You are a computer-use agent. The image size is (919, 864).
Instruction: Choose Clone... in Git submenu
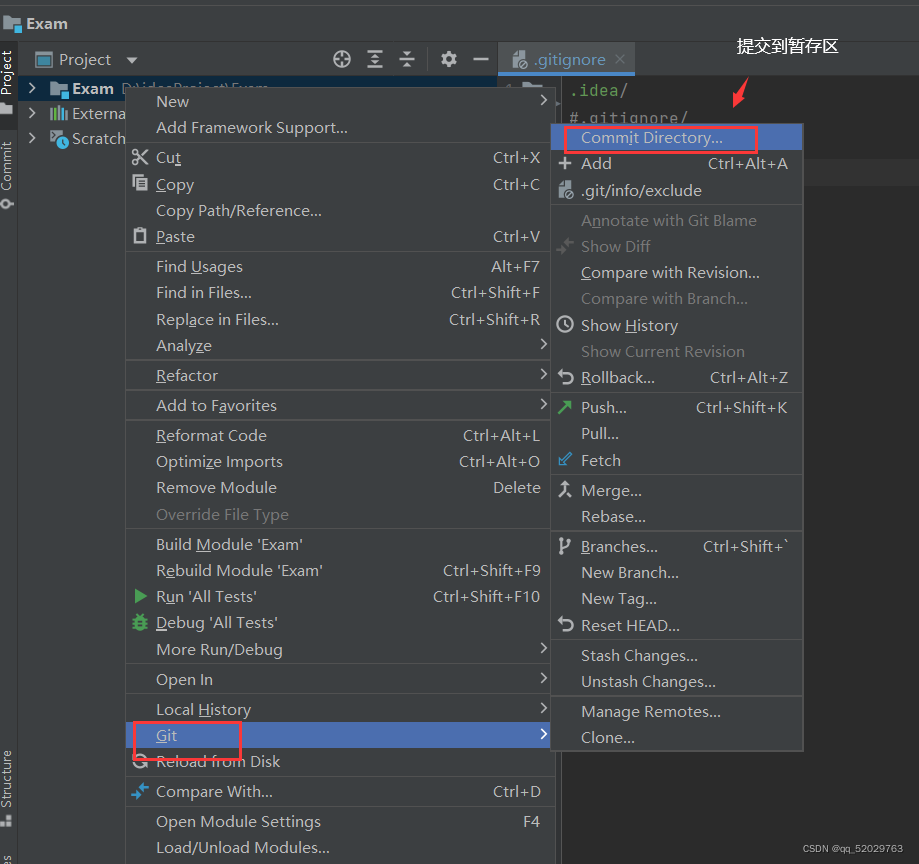pos(676,737)
